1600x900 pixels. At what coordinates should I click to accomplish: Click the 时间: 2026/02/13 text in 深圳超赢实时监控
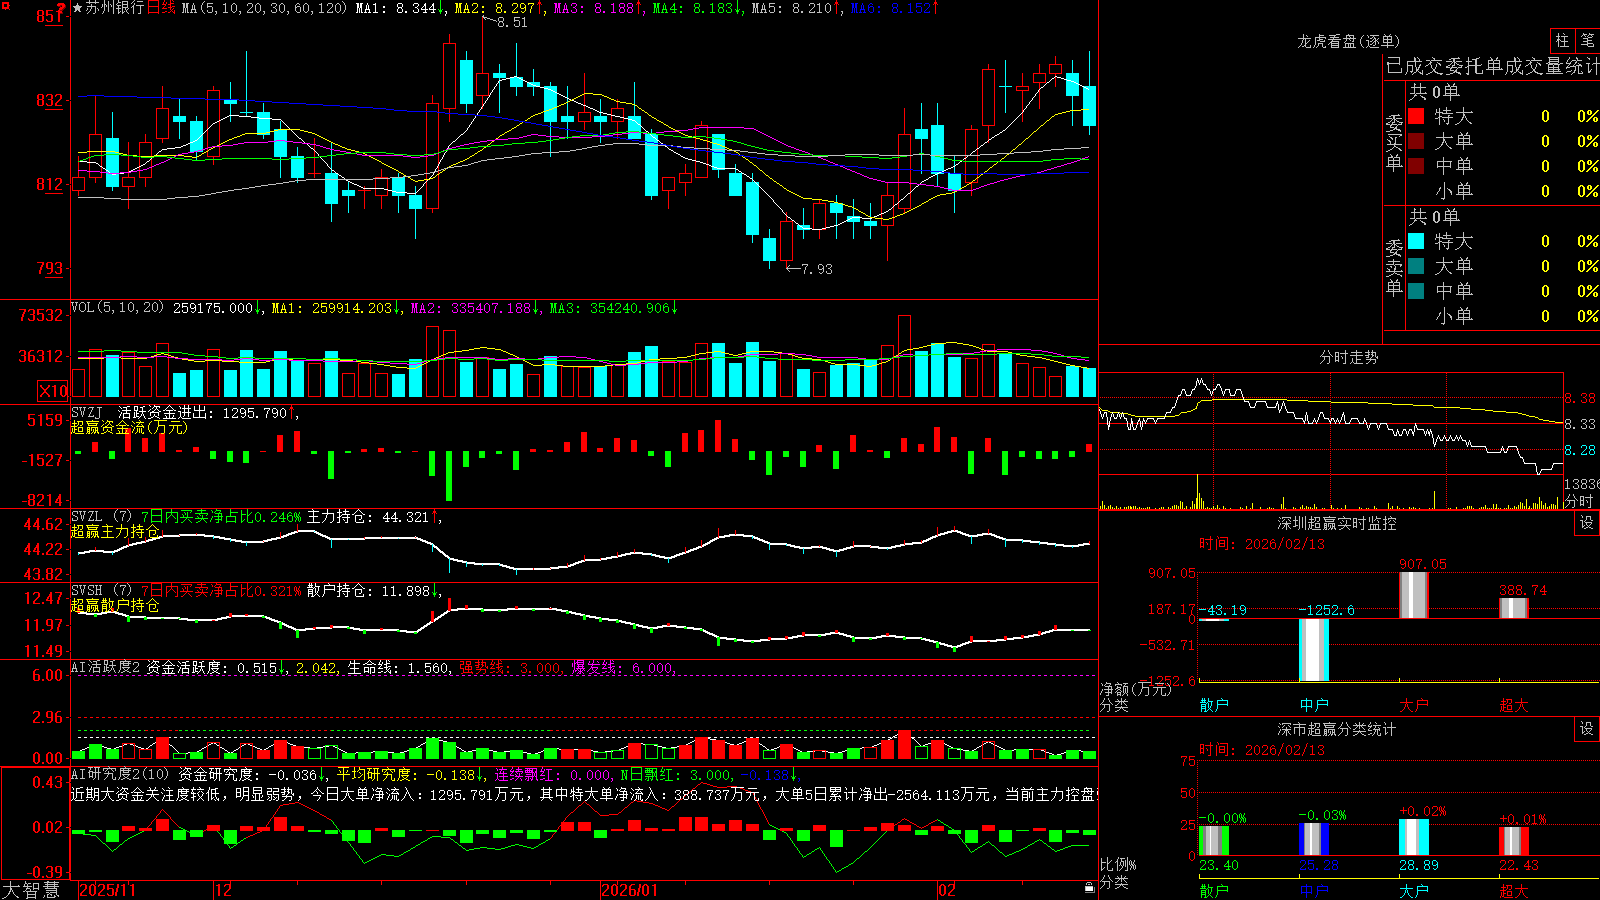coord(1262,544)
